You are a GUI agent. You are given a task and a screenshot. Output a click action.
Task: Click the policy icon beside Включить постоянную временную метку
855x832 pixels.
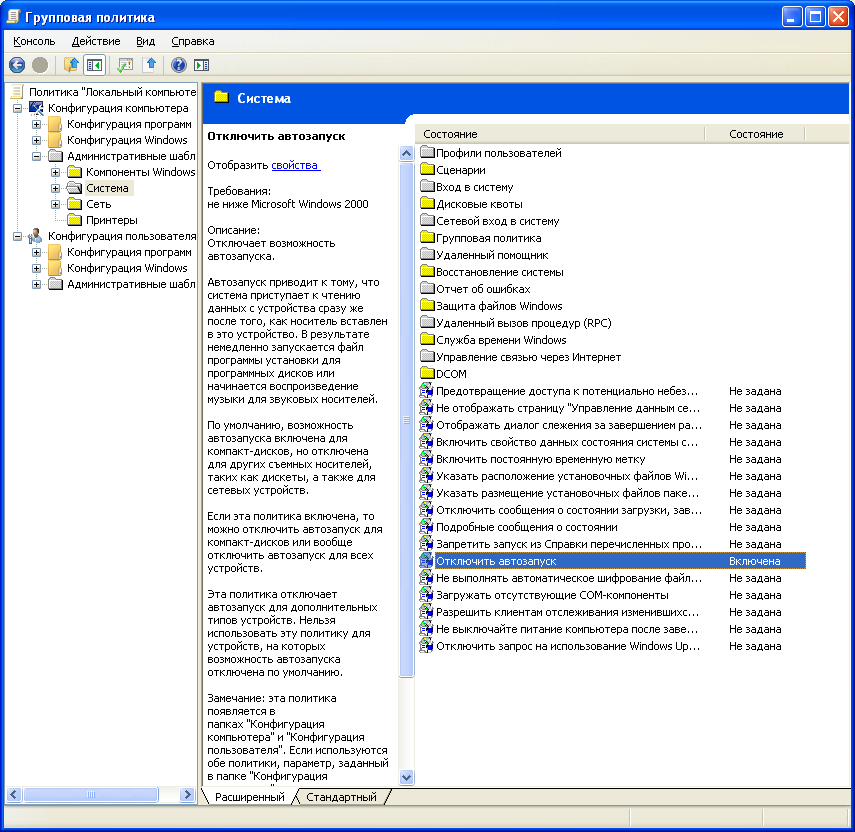tap(426, 459)
